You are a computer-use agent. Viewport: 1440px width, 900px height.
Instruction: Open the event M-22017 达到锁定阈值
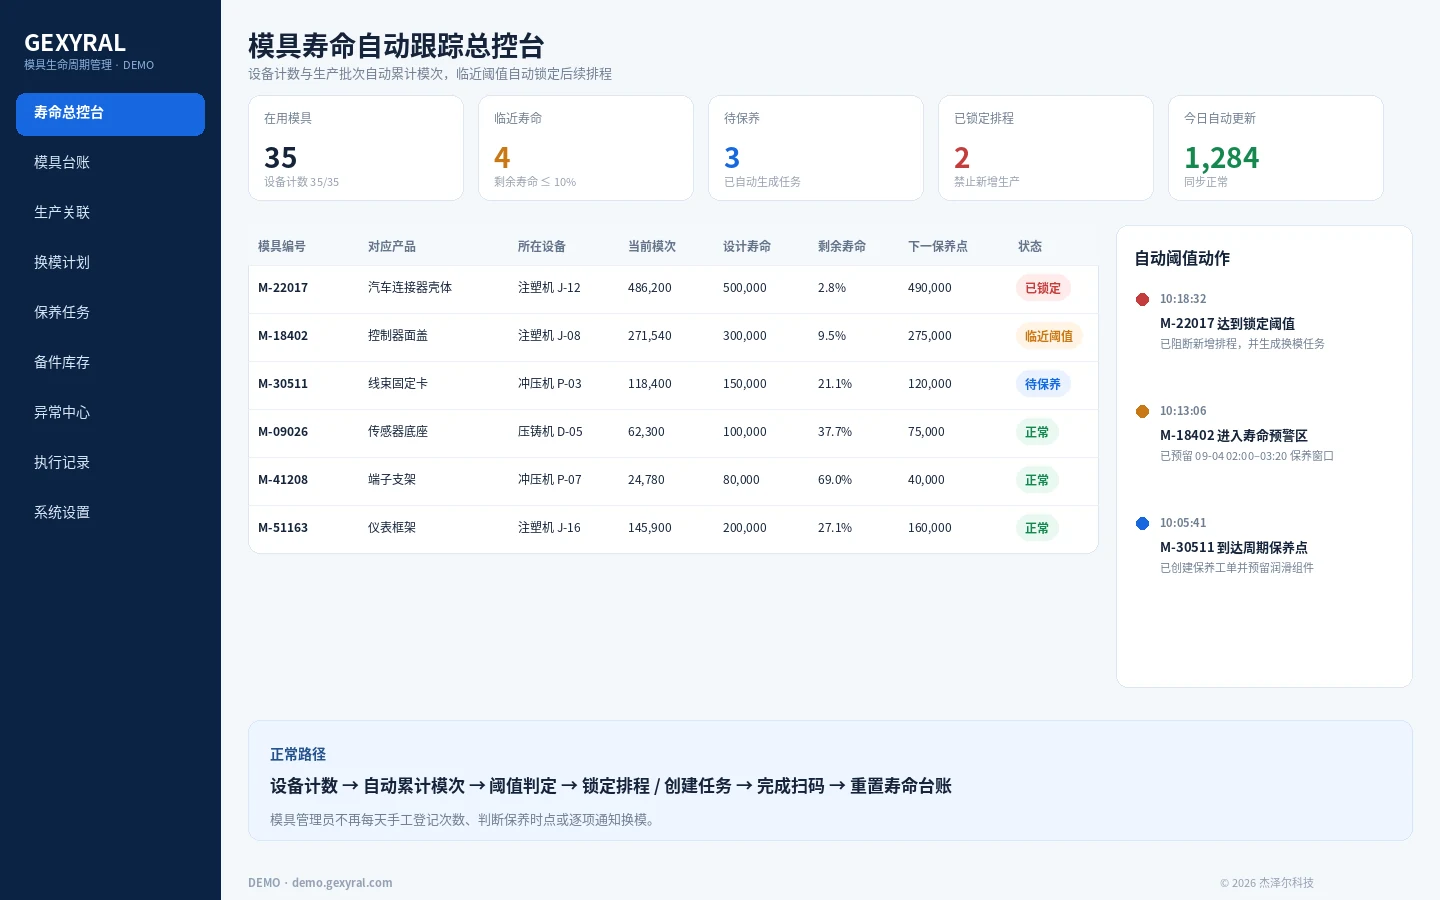pyautogui.click(x=1227, y=323)
